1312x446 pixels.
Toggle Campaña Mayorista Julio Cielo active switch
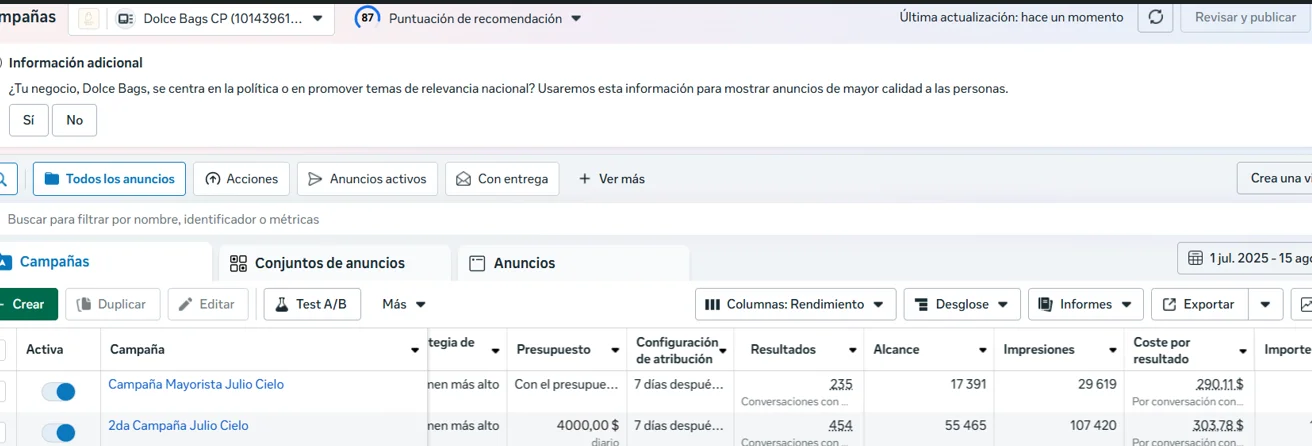coord(58,392)
